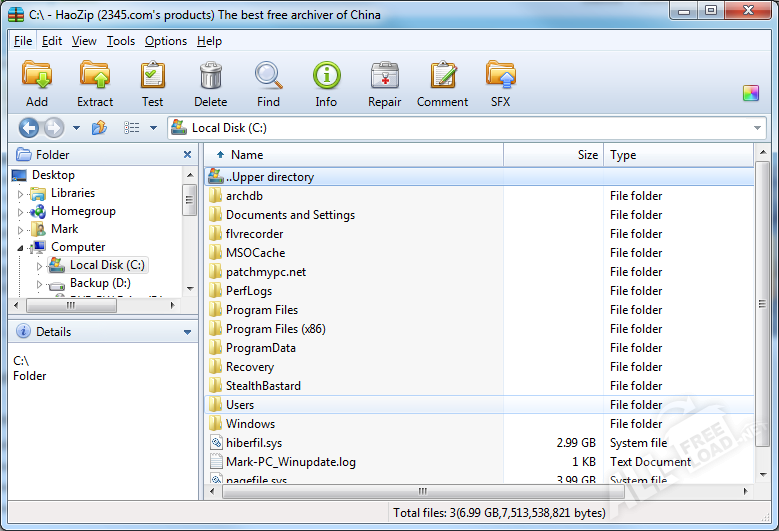Viewport: 779px width, 531px height.
Task: Open the Tools menu
Action: coord(121,41)
